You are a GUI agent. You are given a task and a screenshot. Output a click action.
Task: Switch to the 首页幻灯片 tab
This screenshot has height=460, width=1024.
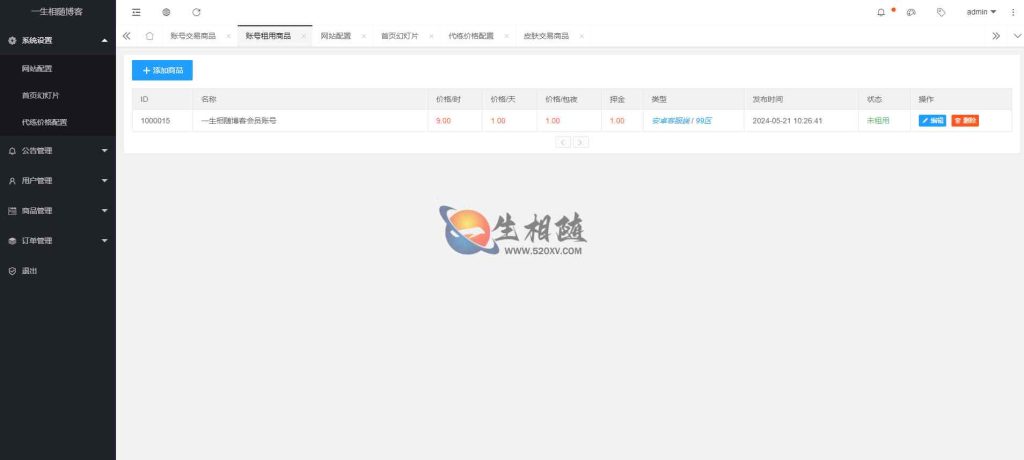point(400,36)
